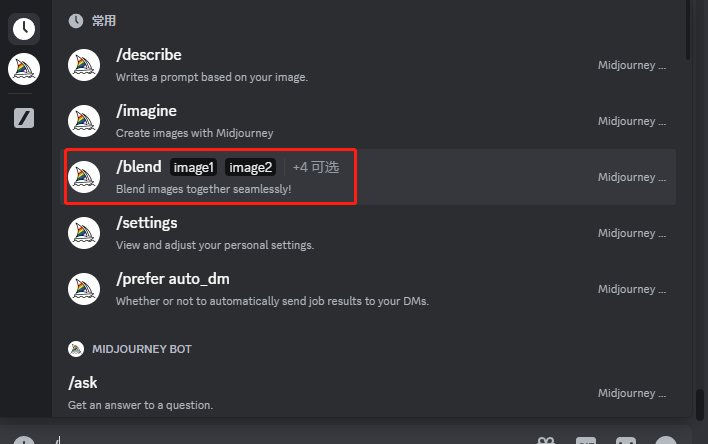Click Midjourney label on the /ask row
Viewport: 708px width, 444px height.
[x=632, y=393]
